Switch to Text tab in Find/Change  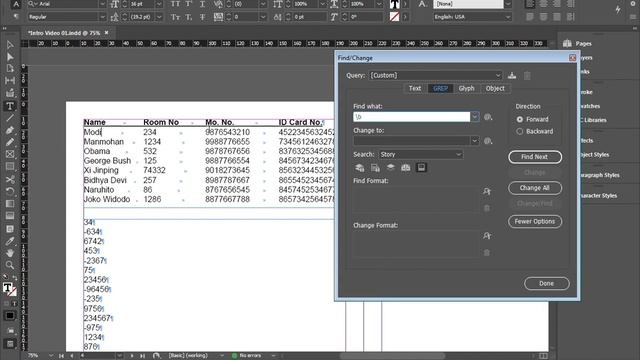(415, 89)
